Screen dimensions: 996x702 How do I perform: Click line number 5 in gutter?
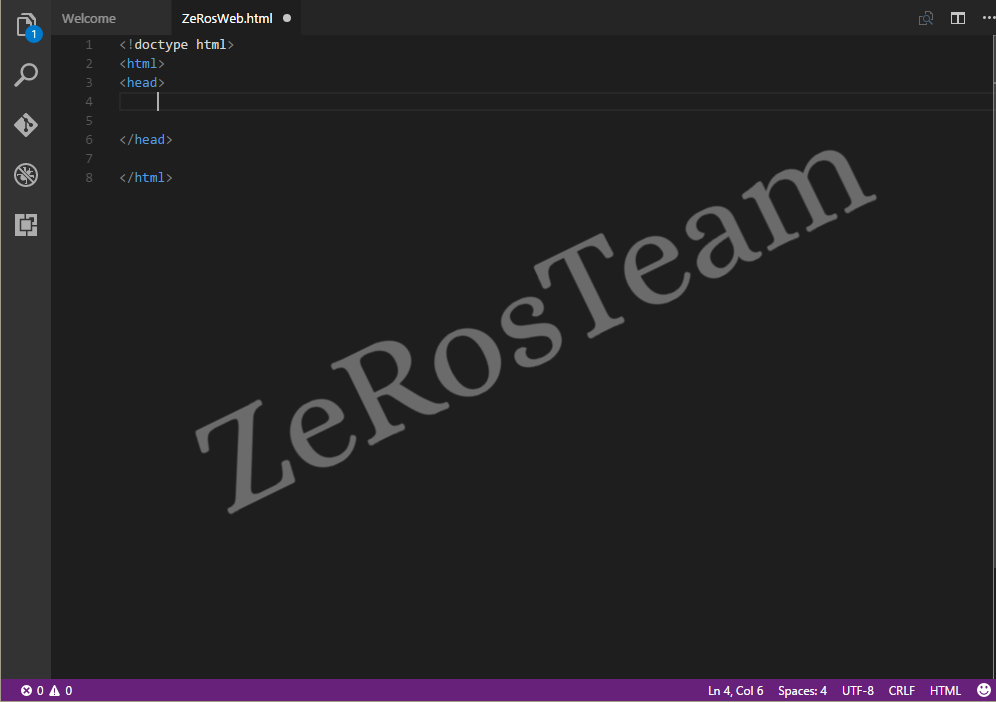(89, 121)
